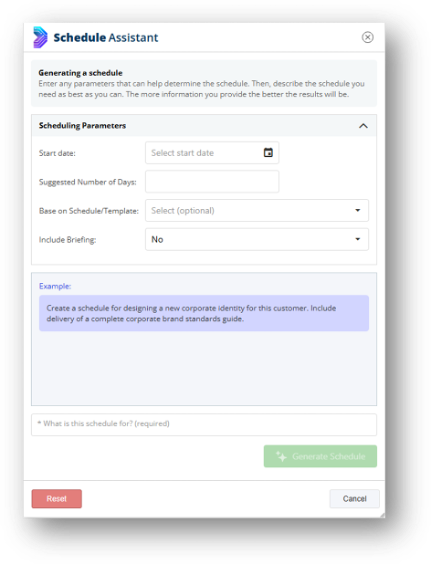Screen dimensions: 432x564
Task: Click the Cancel button
Action: [x=354, y=499]
